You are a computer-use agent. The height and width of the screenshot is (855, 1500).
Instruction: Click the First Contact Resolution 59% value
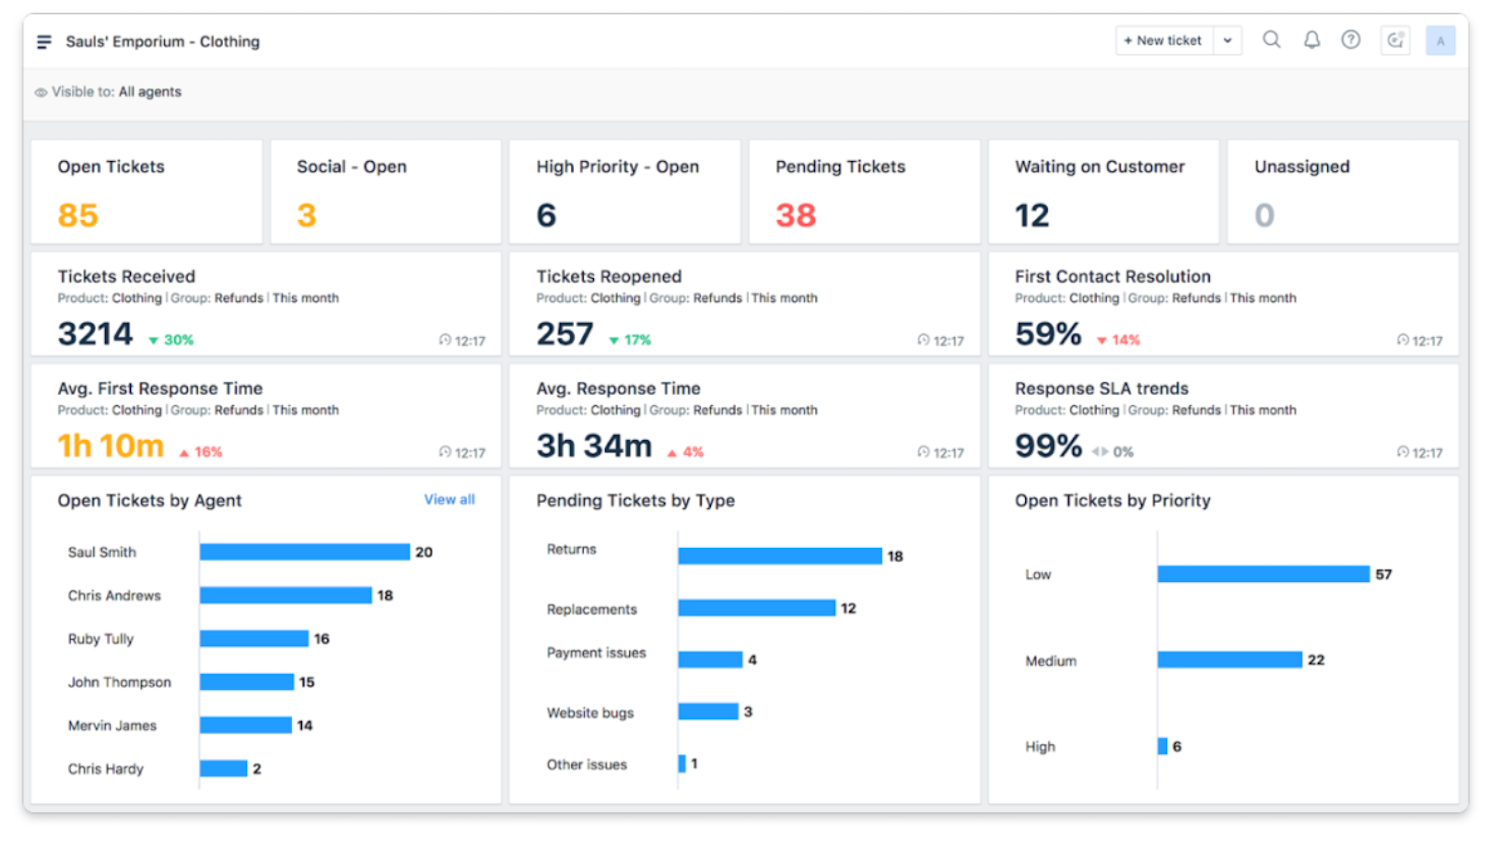[x=1048, y=334]
